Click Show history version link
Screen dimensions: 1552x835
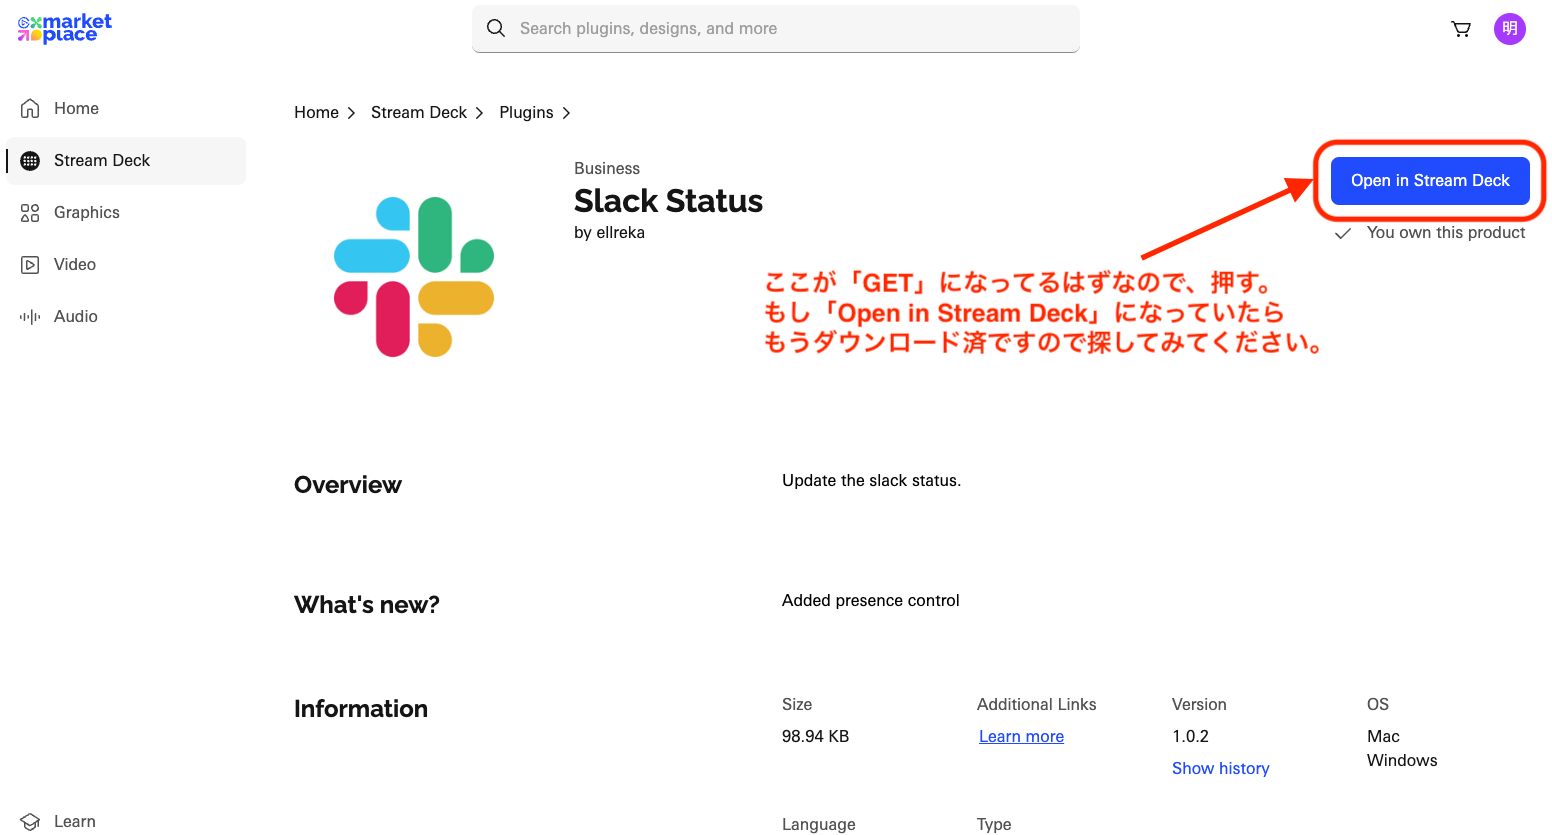[1220, 768]
